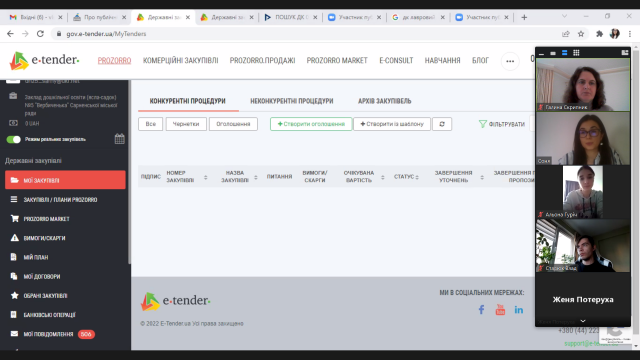
Task: Click Галина Скрипник video thumbnail
Action: click(583, 84)
